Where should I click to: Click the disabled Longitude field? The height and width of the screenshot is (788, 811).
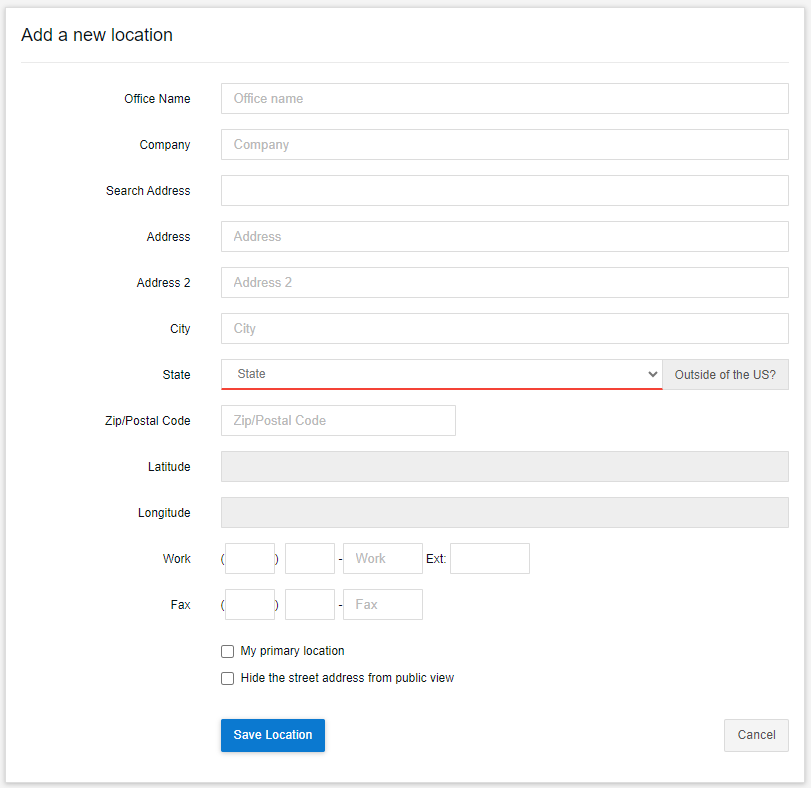504,512
